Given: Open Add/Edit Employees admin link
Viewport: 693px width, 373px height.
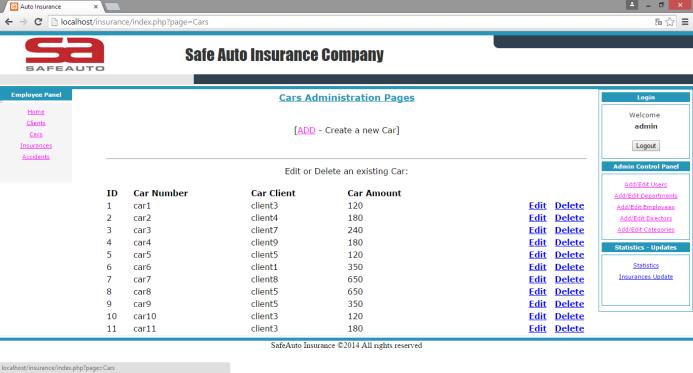Looking at the screenshot, I should pyautogui.click(x=646, y=207).
